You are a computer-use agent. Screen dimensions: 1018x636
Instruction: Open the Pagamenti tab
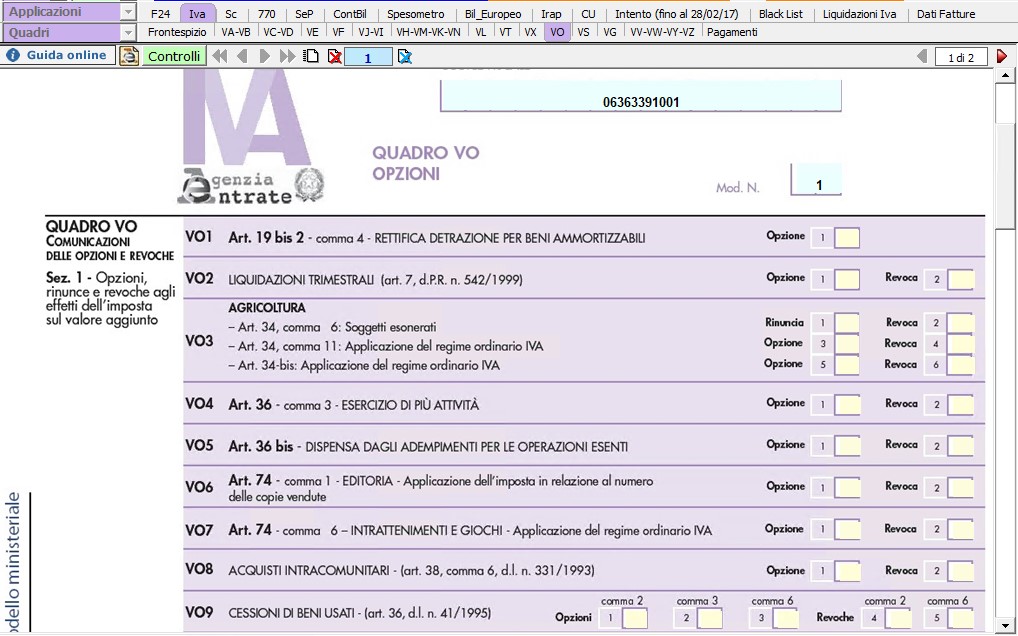pyautogui.click(x=732, y=32)
